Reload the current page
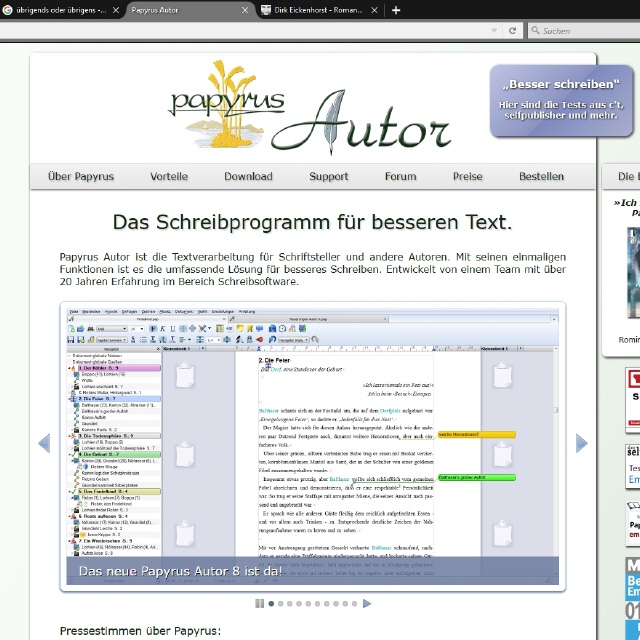The image size is (640, 640). (513, 31)
